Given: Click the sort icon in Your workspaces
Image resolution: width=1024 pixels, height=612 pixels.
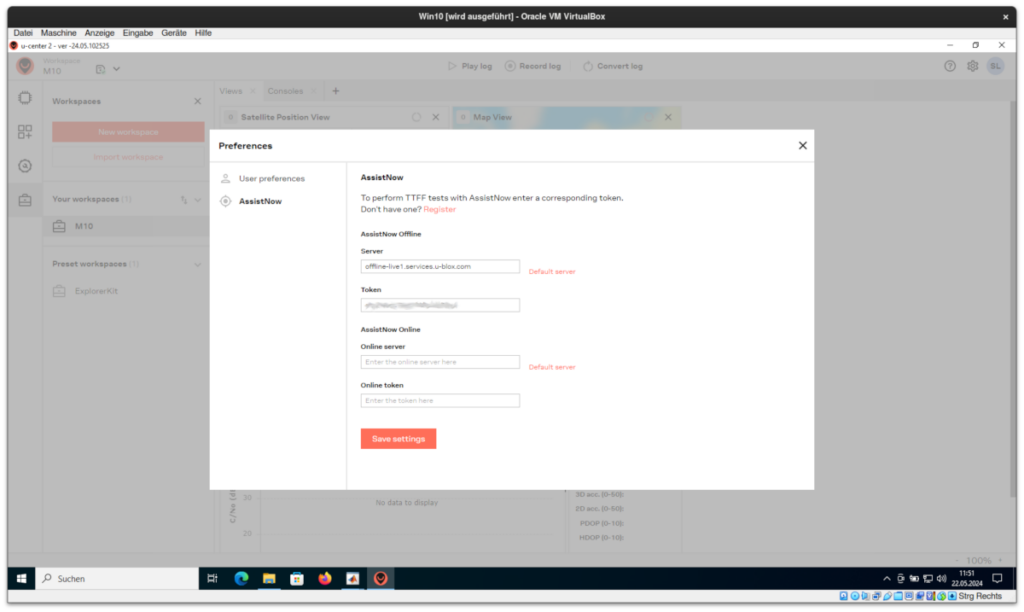Looking at the screenshot, I should (x=184, y=200).
